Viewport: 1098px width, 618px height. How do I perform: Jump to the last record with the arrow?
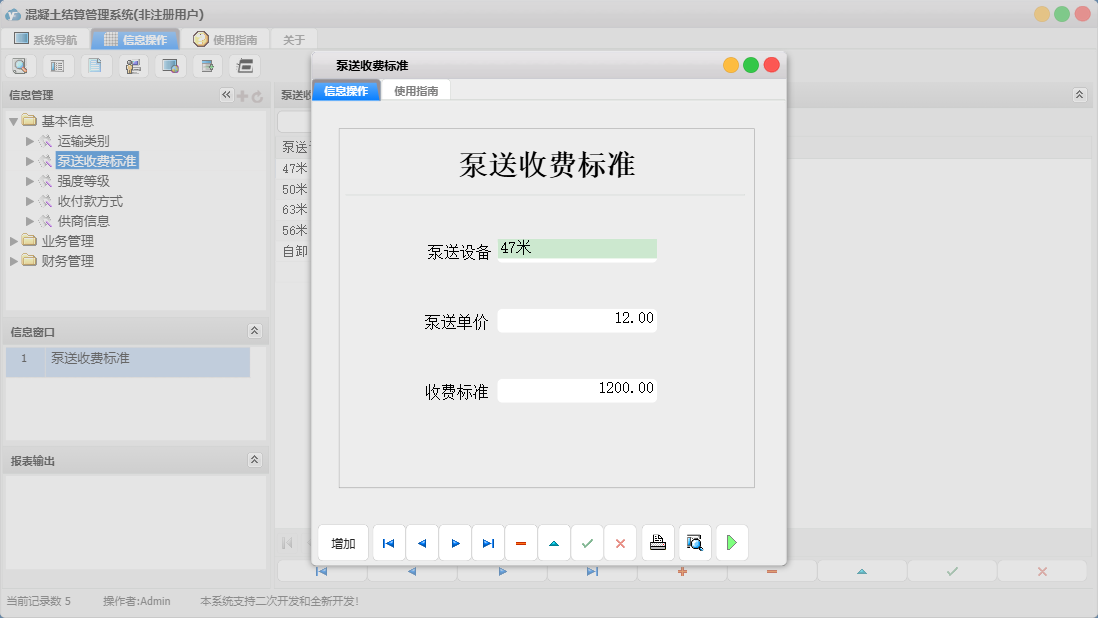pos(488,543)
